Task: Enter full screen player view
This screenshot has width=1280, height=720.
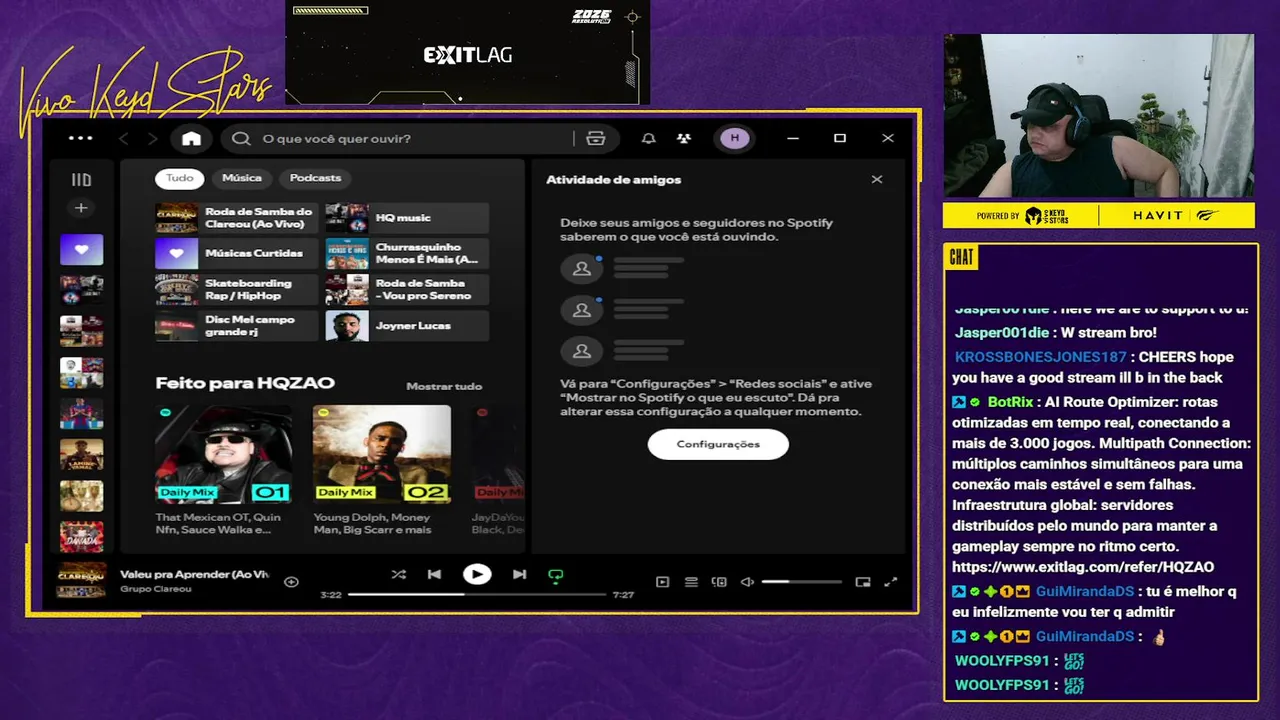Action: point(891,582)
